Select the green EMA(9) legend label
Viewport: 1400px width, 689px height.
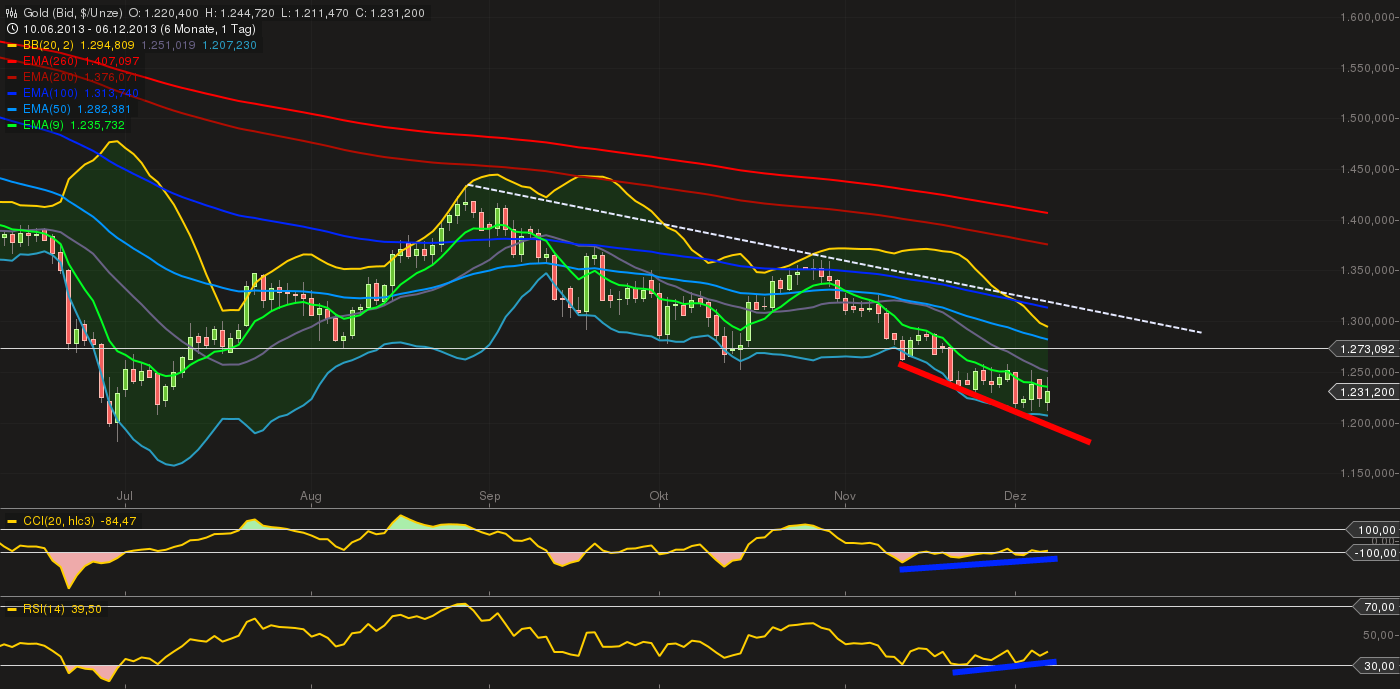click(x=40, y=125)
